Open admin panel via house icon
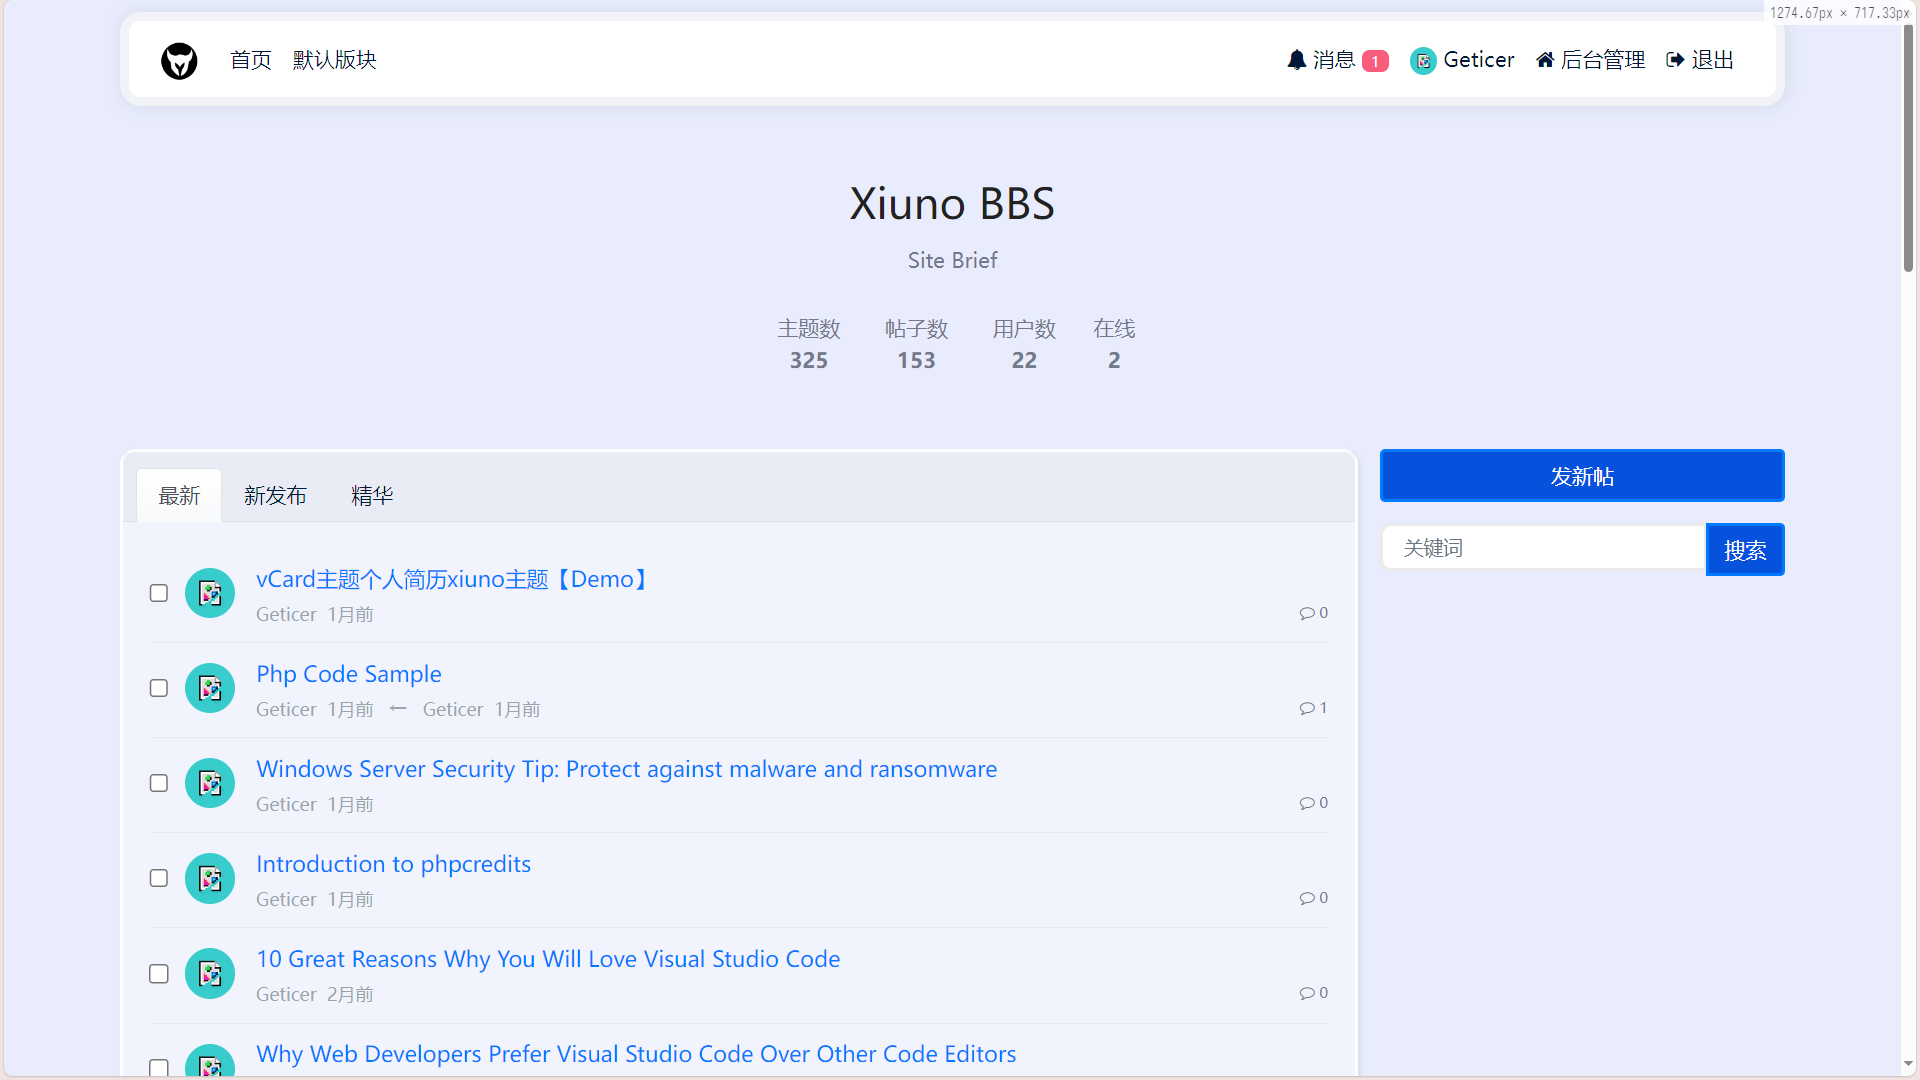Viewport: 1920px width, 1080px height. point(1545,60)
